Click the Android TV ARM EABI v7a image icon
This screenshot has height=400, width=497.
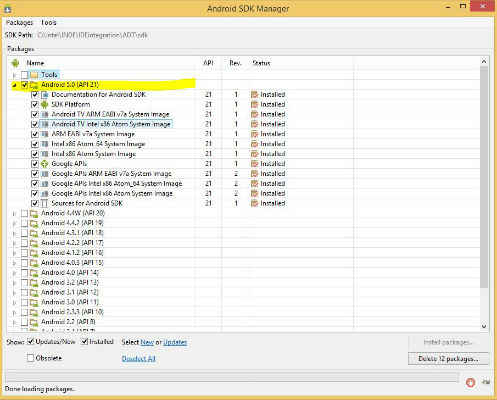click(x=44, y=114)
